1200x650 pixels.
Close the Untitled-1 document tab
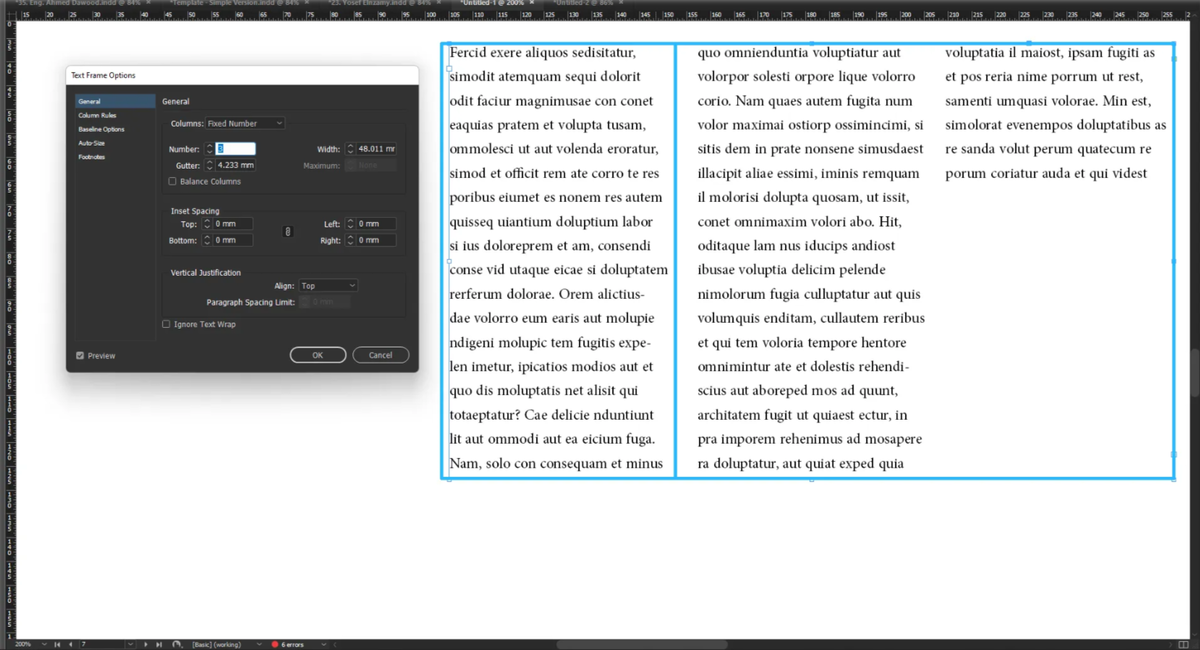(532, 4)
